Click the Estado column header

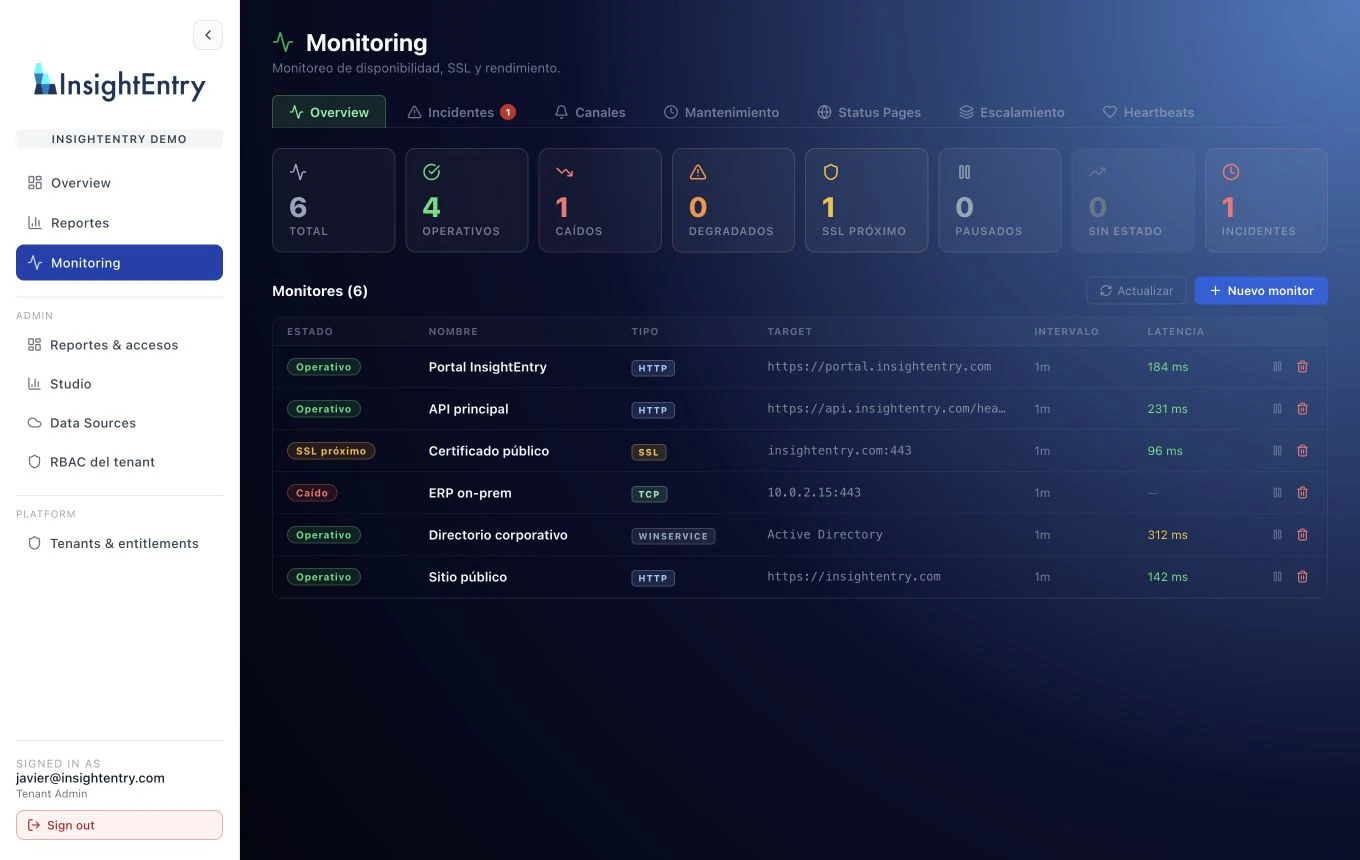coord(310,331)
